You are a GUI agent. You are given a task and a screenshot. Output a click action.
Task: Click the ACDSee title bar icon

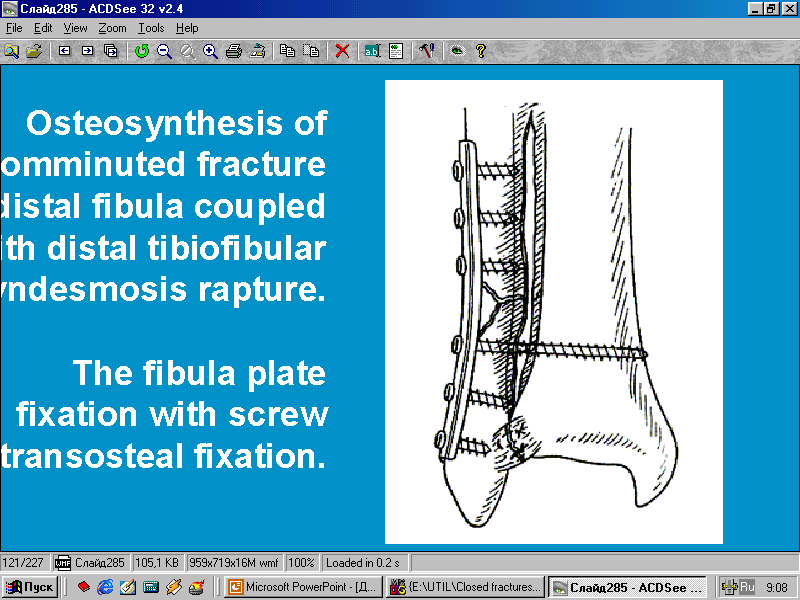click(x=9, y=9)
